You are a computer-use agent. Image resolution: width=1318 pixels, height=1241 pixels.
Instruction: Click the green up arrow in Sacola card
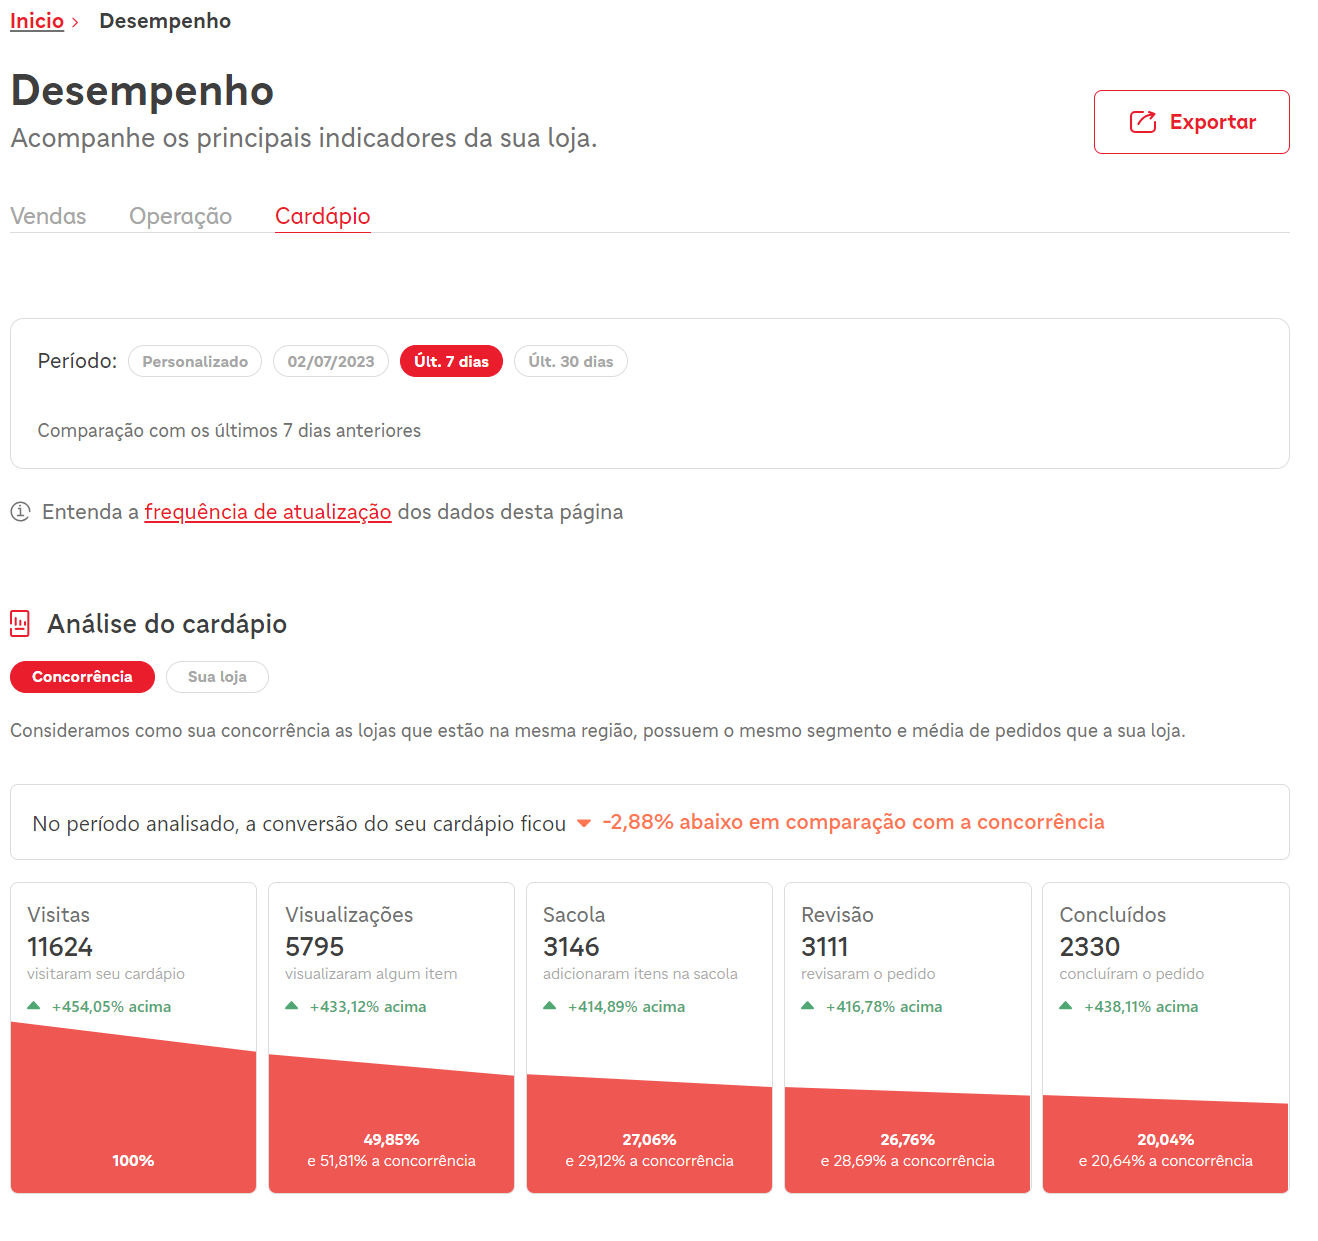pos(550,1006)
